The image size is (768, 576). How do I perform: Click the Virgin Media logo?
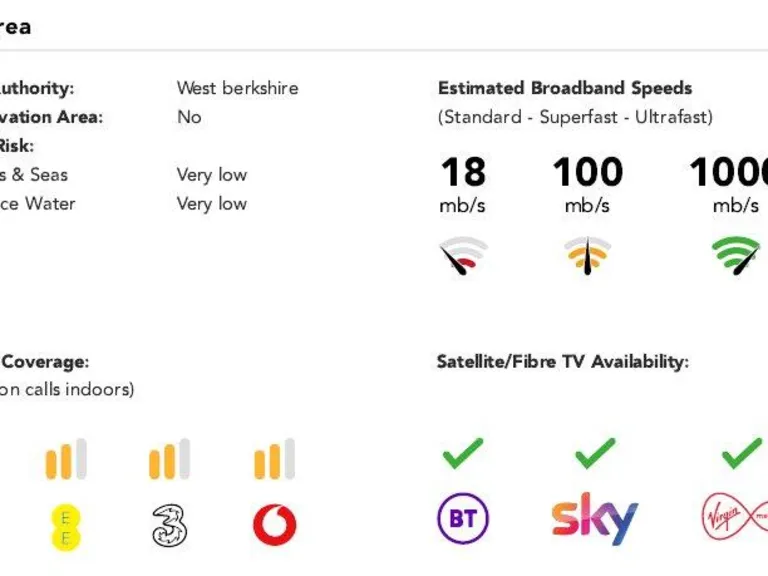tap(735, 518)
